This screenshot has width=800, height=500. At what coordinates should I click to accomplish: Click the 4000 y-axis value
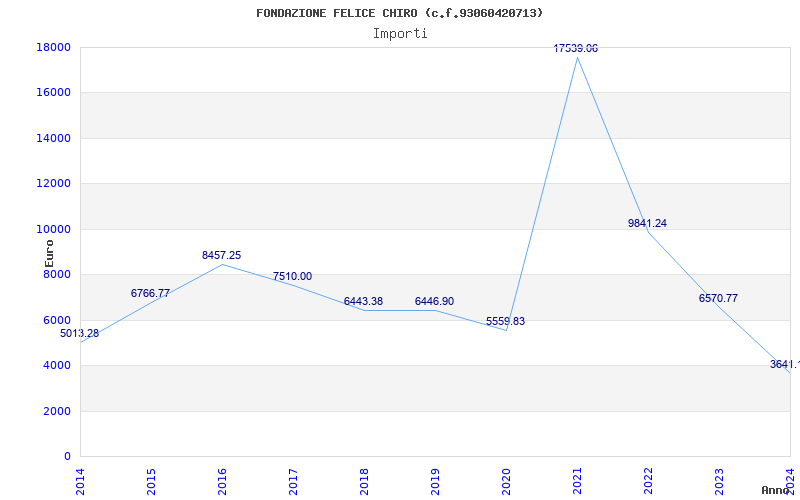(57, 366)
